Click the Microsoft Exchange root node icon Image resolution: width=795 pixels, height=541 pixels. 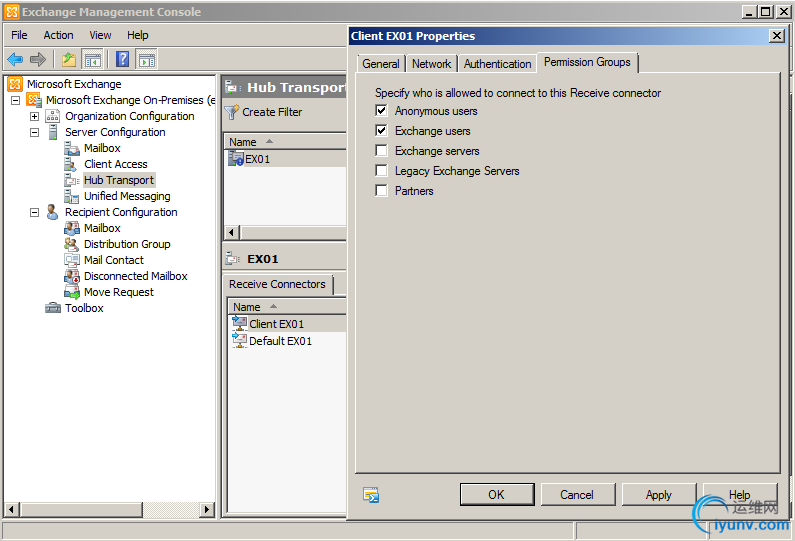(x=15, y=84)
